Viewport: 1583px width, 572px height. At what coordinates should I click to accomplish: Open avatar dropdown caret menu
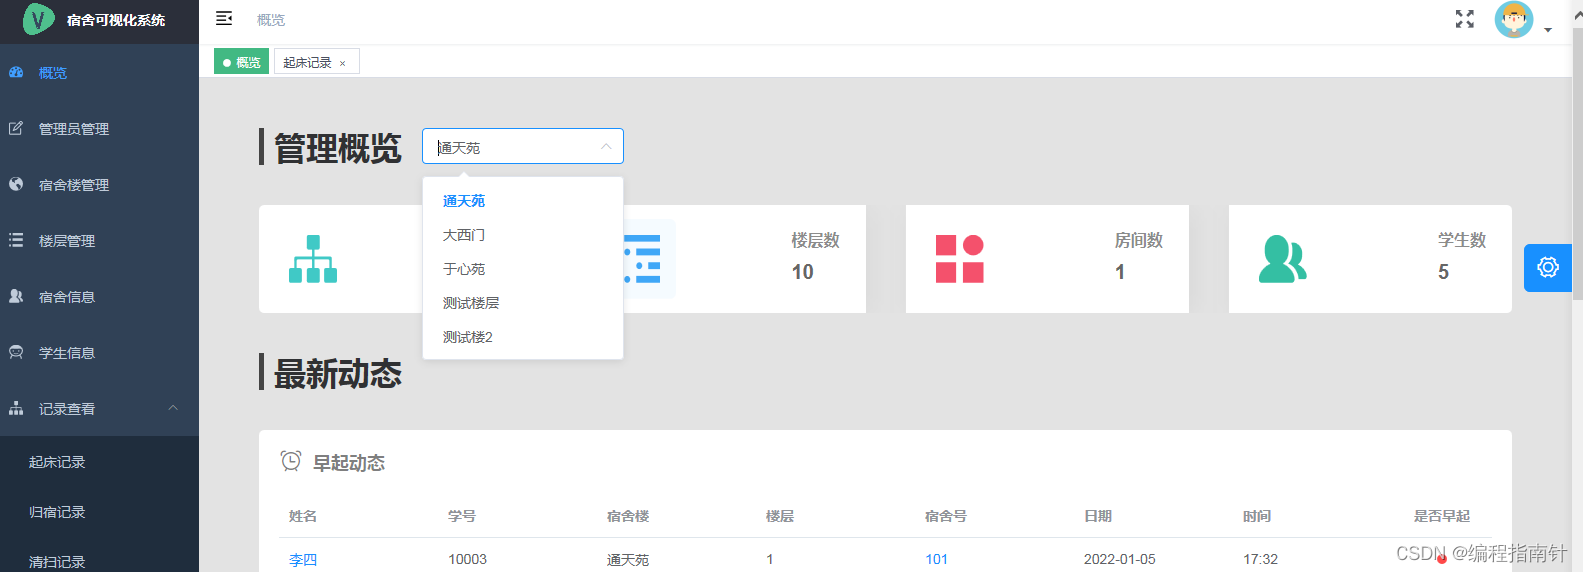(x=1548, y=30)
